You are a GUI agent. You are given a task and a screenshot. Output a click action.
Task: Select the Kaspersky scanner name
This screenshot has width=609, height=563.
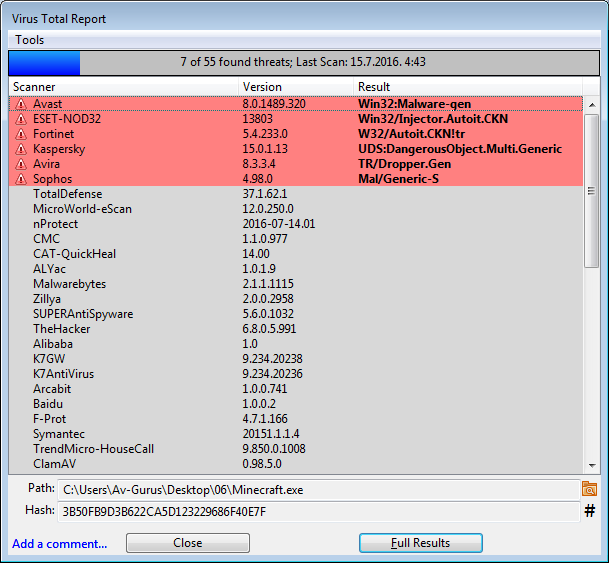pyautogui.click(x=59, y=149)
